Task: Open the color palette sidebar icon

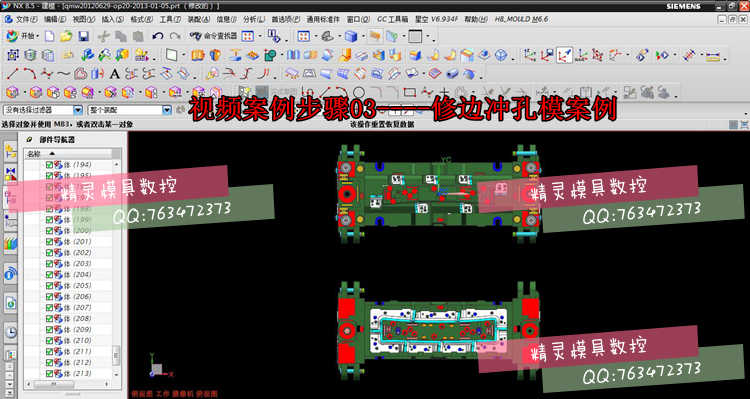Action: coord(11,355)
